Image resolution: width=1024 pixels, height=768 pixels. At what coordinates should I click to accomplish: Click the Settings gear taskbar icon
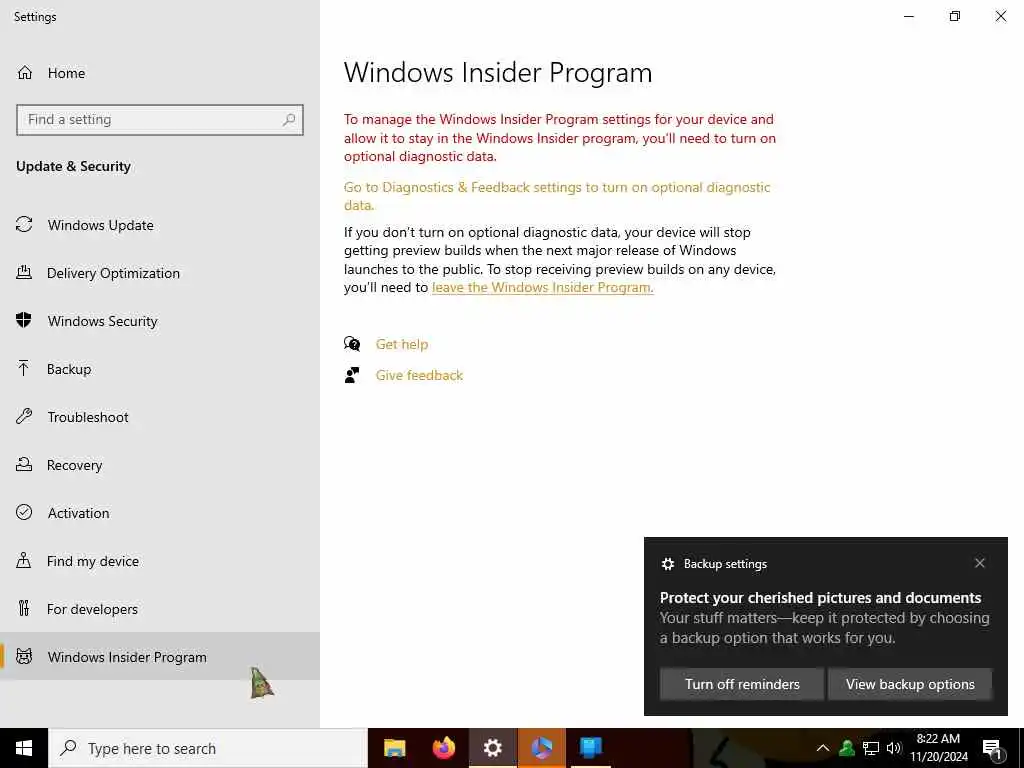493,748
